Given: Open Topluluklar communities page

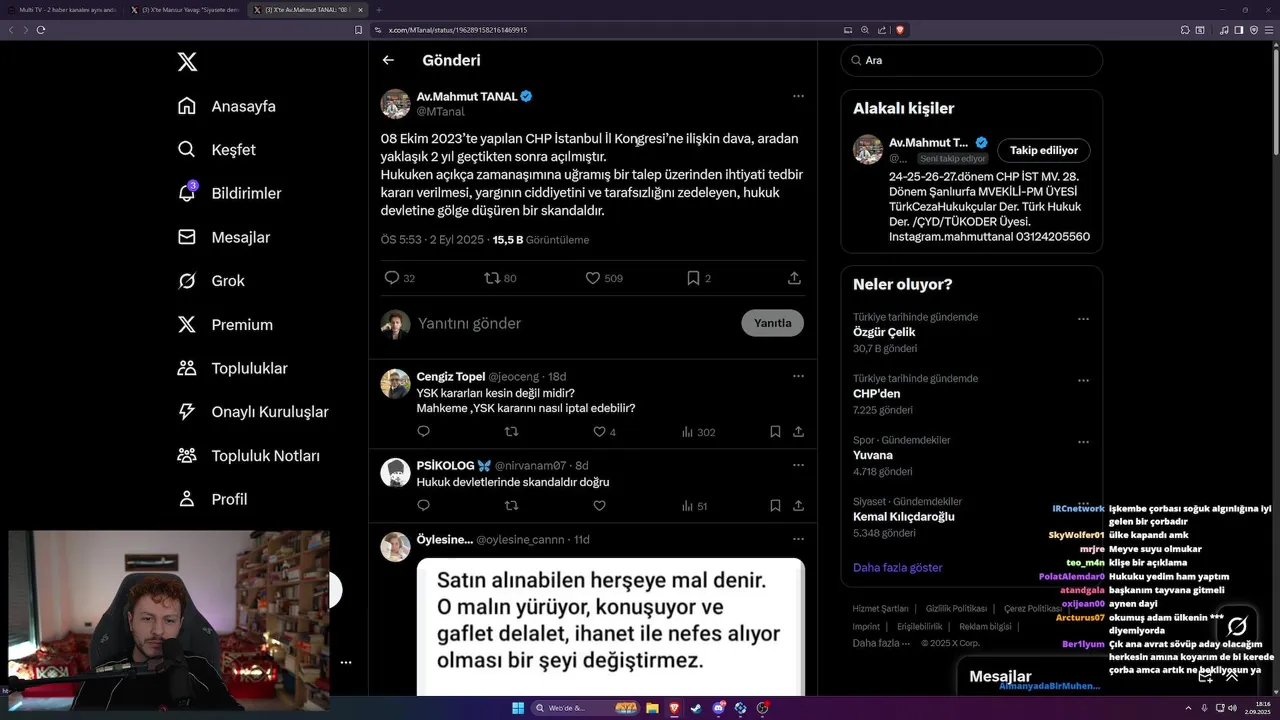Looking at the screenshot, I should click(232, 368).
